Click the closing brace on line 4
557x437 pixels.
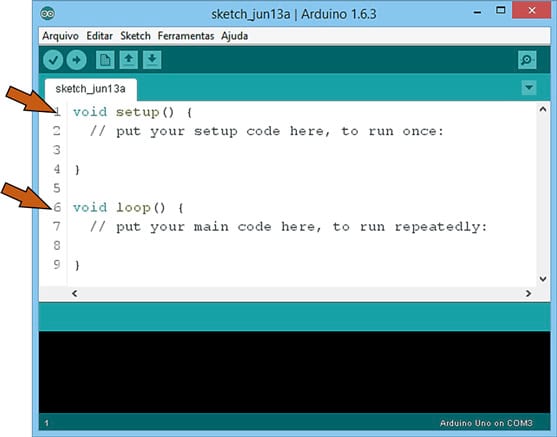77,170
